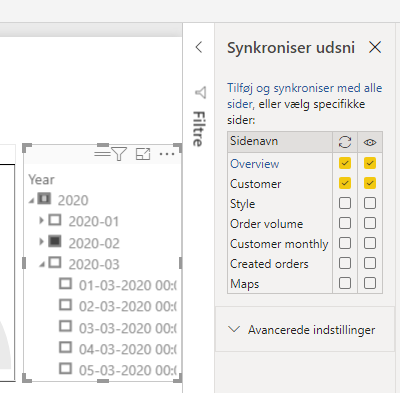Screen dimensions: 400x393
Task: Check the 04-03-2020 date box
Action: point(65,347)
